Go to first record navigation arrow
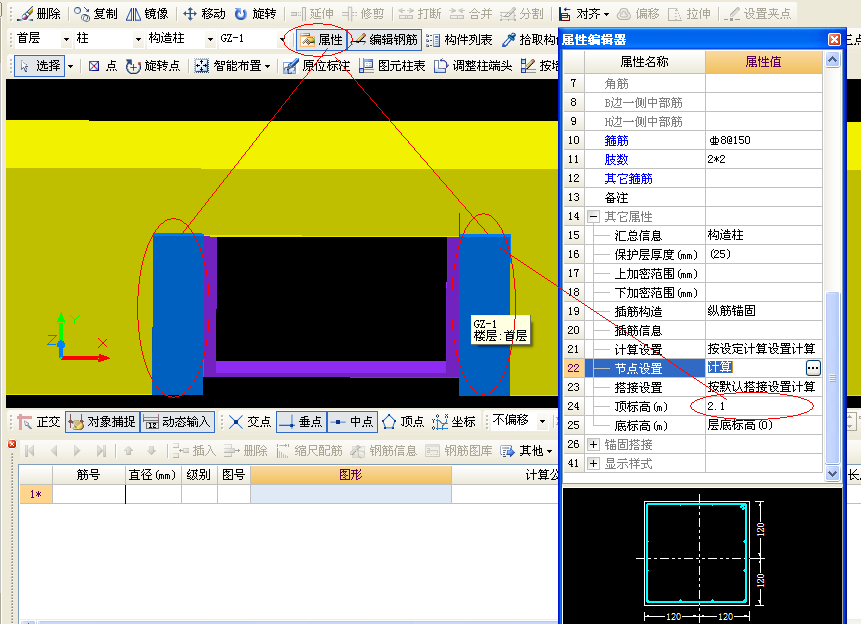861x624 pixels. (x=30, y=451)
